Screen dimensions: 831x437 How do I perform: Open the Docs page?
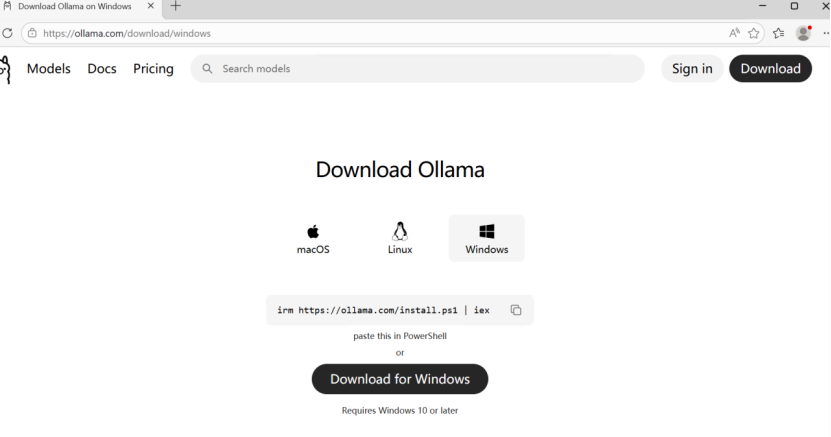tap(102, 69)
